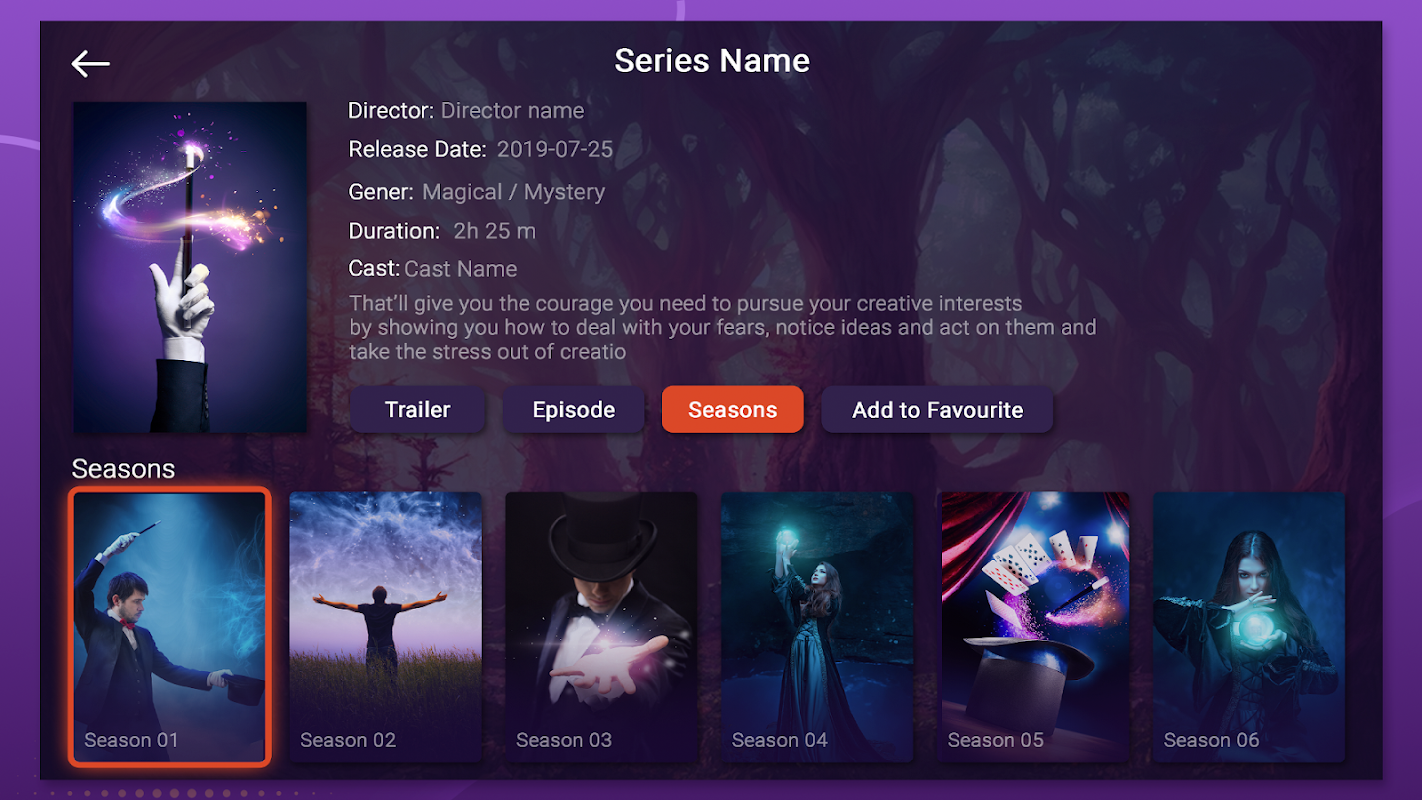Viewport: 1422px width, 800px height.
Task: Click the Magical / Mystery genre text
Action: (514, 192)
